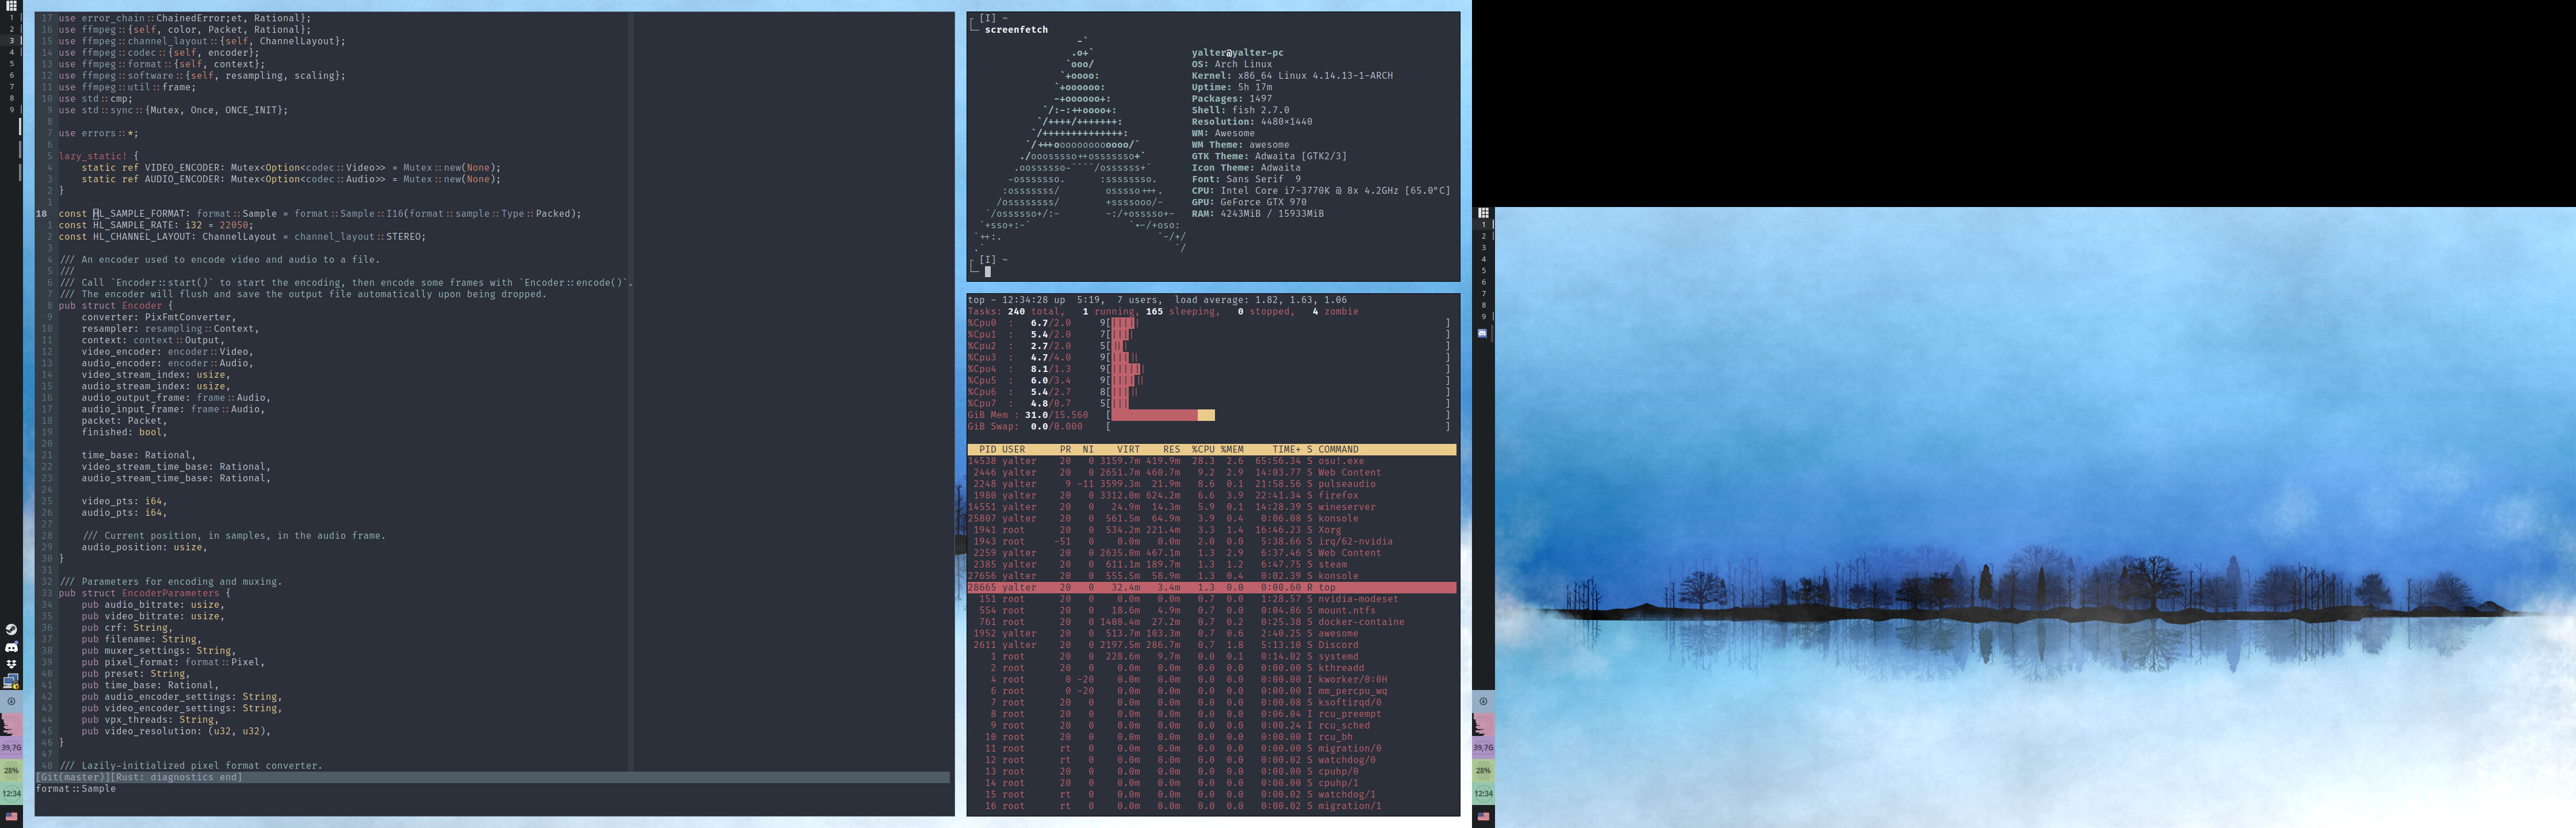Click the Steam tray icon

pyautogui.click(x=11, y=629)
